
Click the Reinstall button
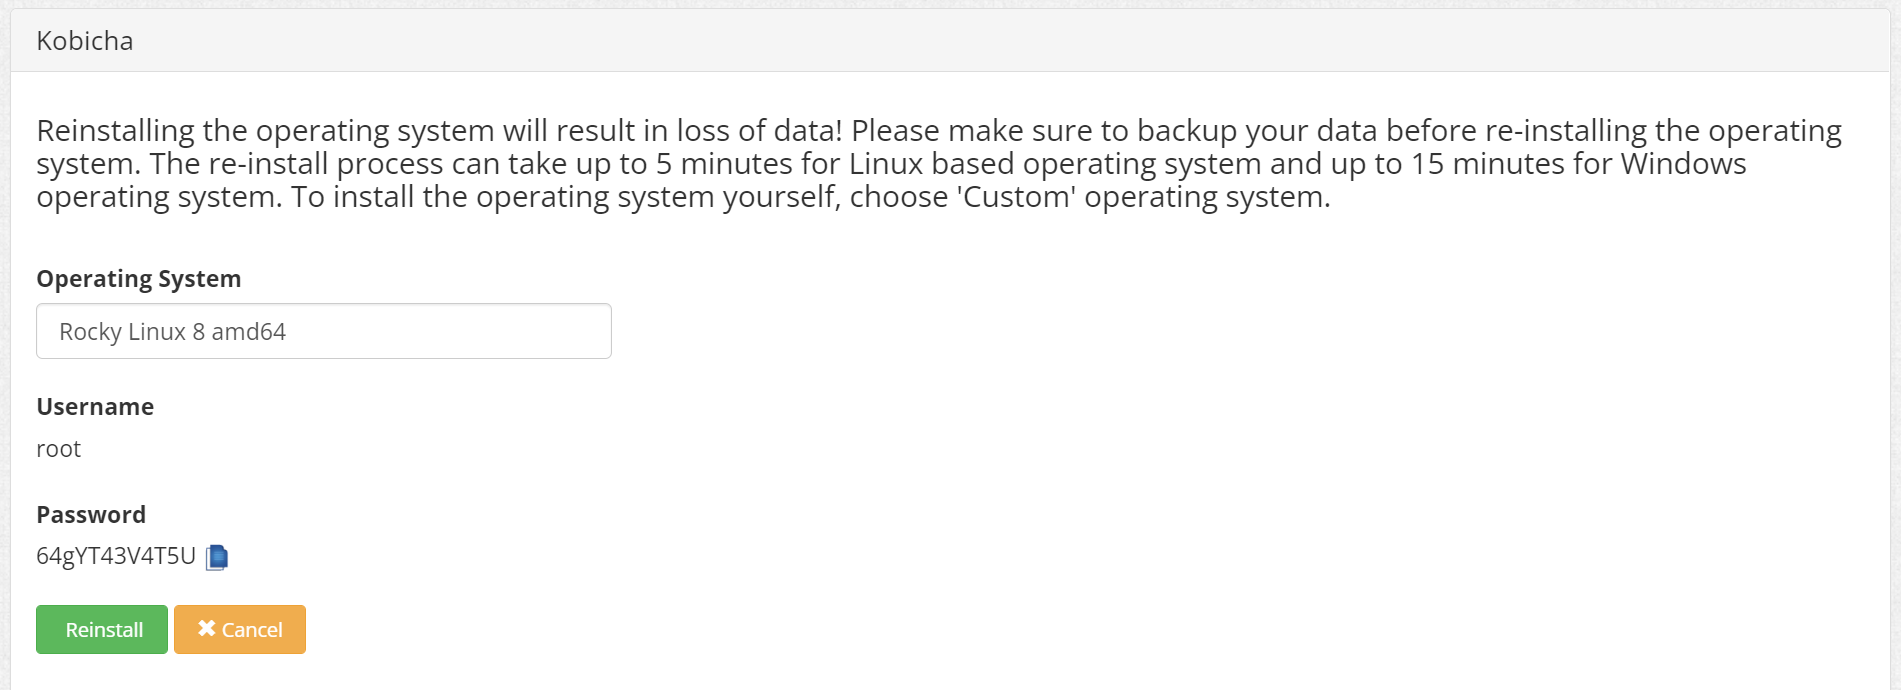(102, 630)
